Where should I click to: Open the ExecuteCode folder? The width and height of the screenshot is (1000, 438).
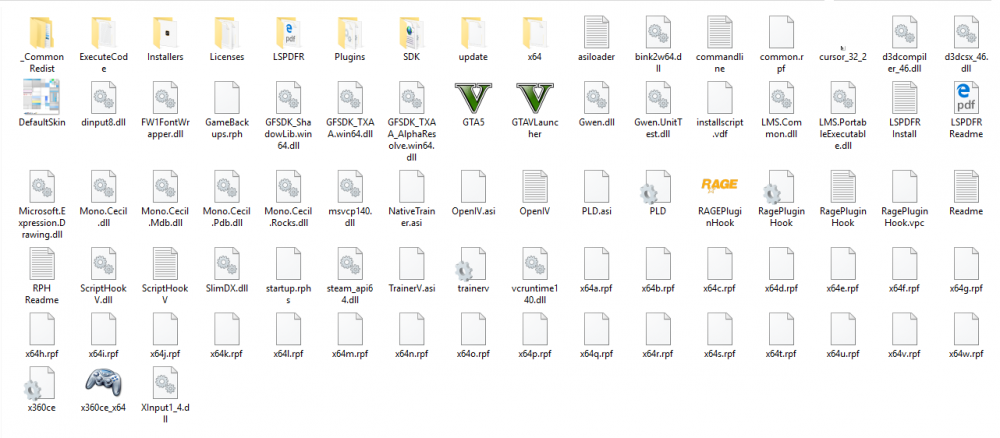[103, 33]
